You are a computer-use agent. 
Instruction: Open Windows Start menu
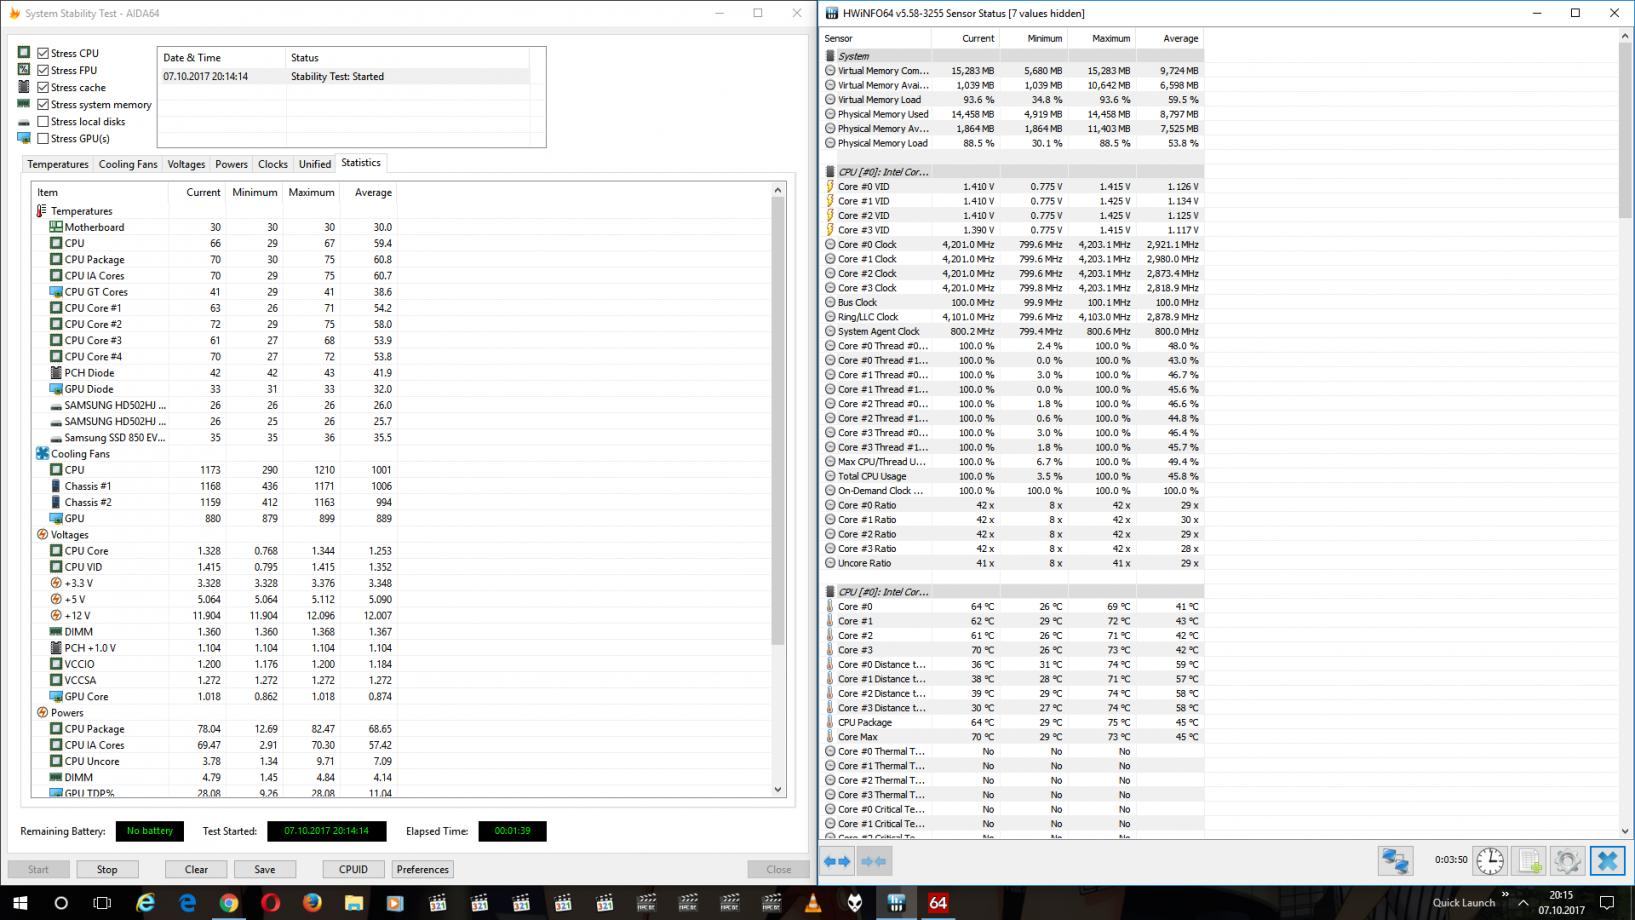[20, 903]
